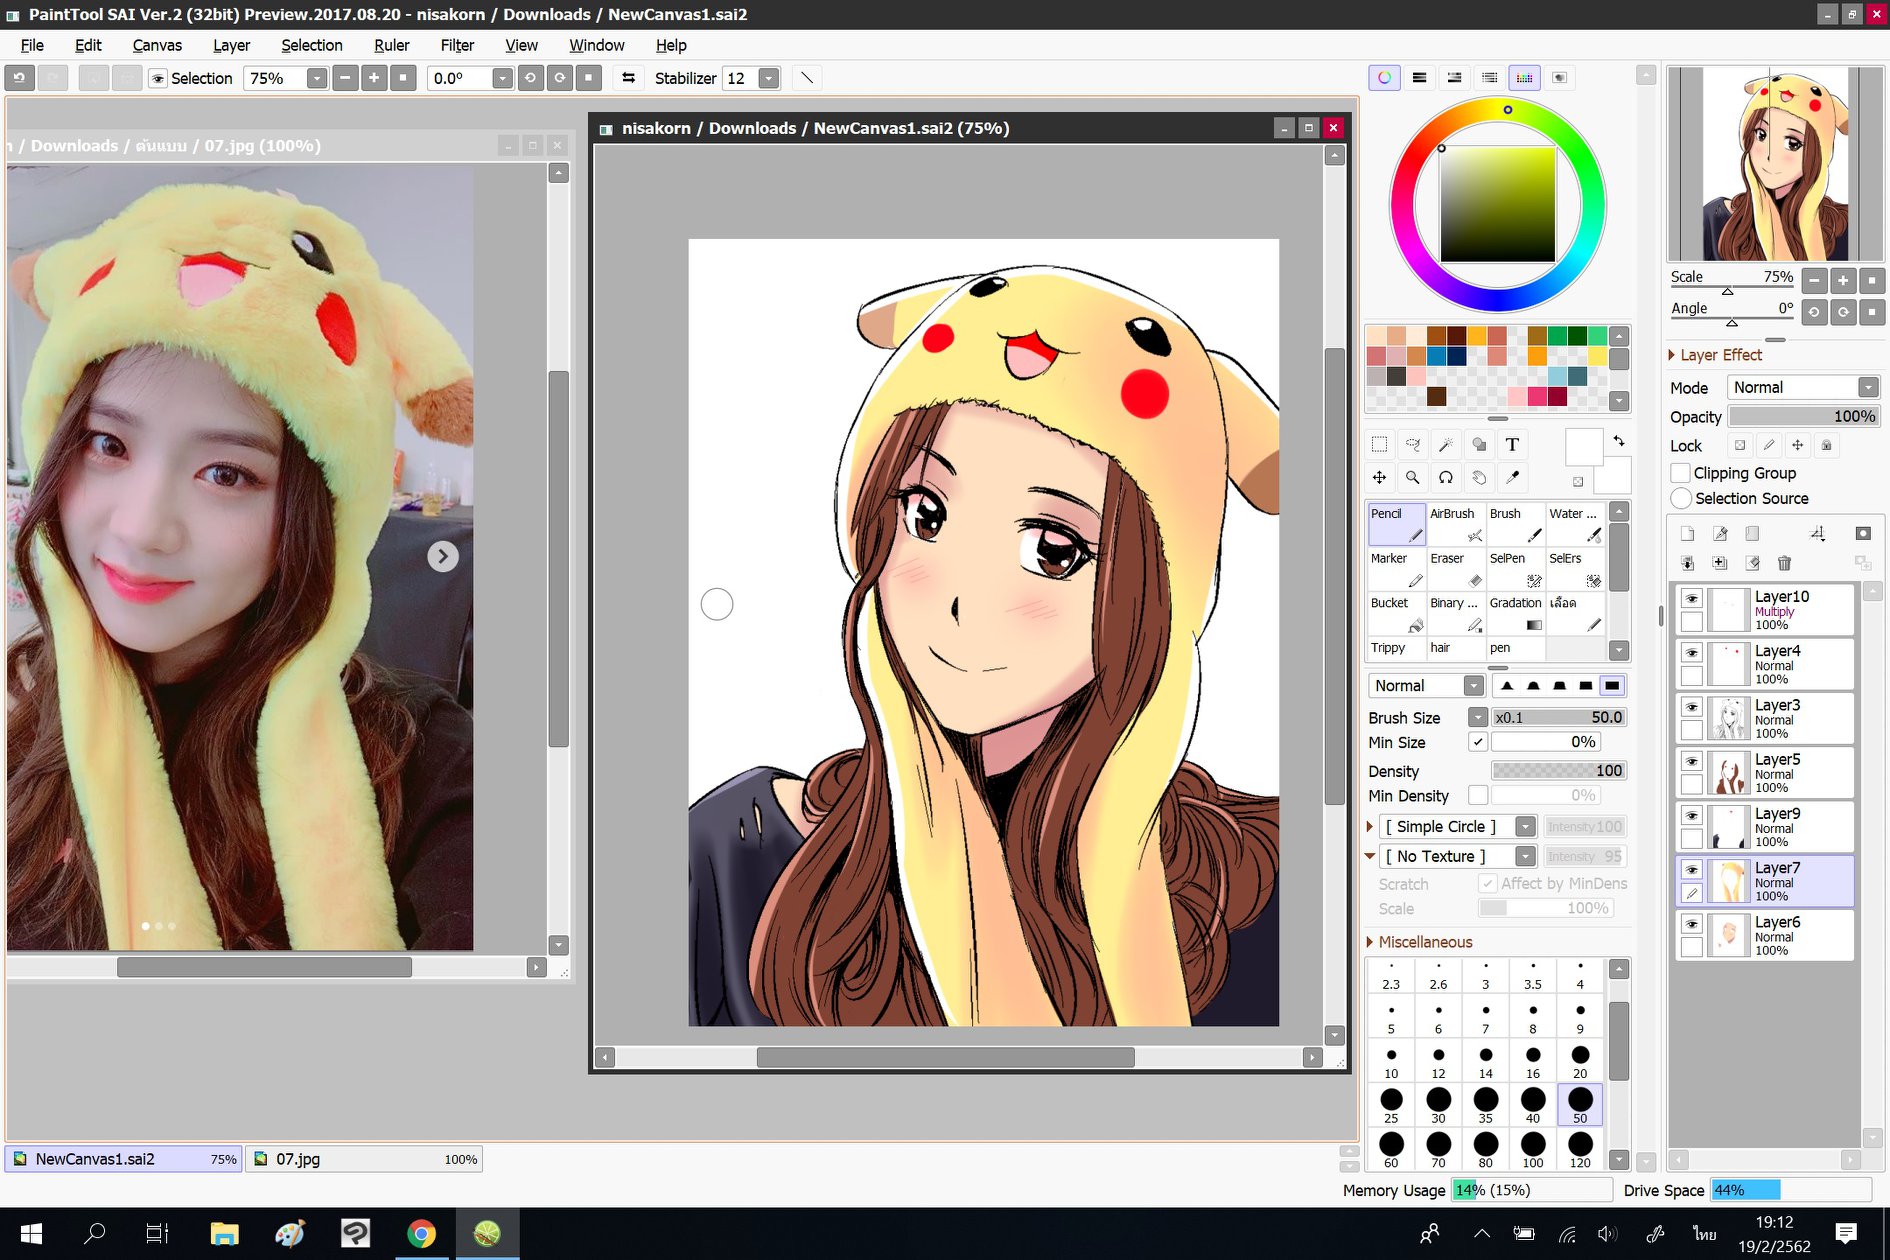Flip canvas view horizontally
This screenshot has height=1260, width=1890.
628,78
